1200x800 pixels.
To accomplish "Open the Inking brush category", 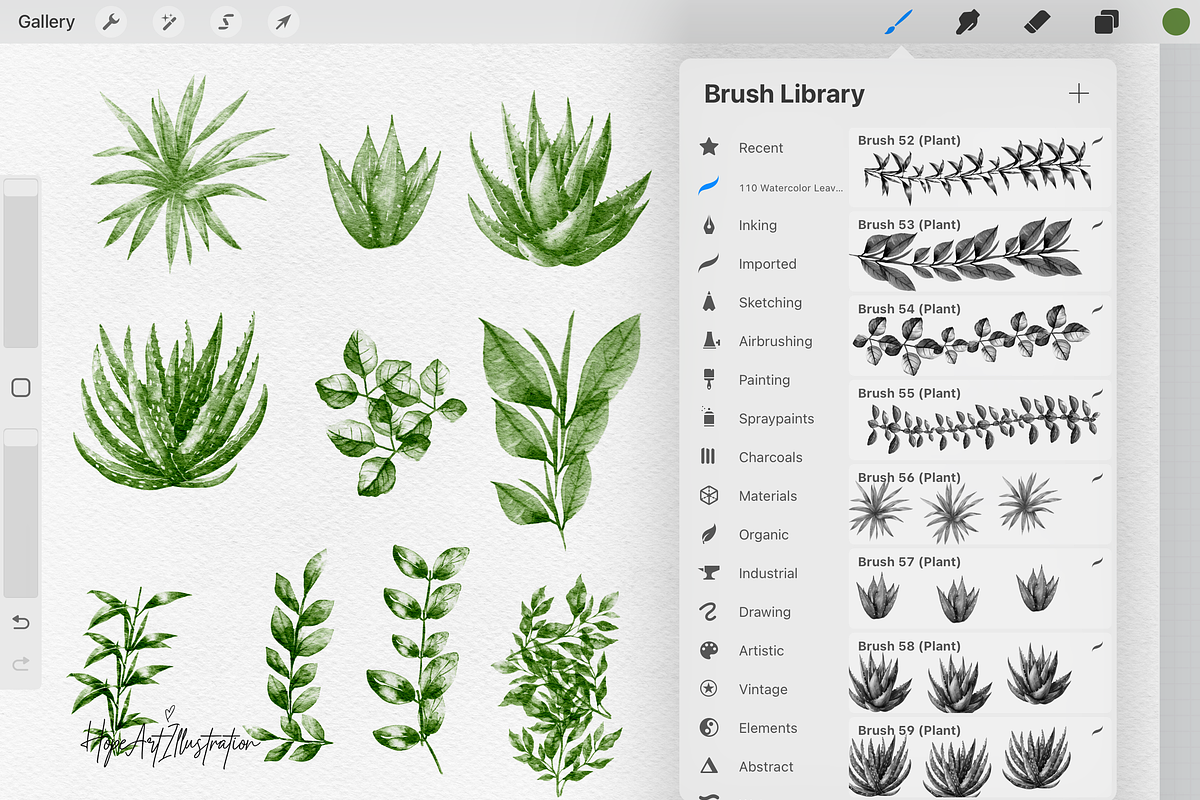I will 757,226.
